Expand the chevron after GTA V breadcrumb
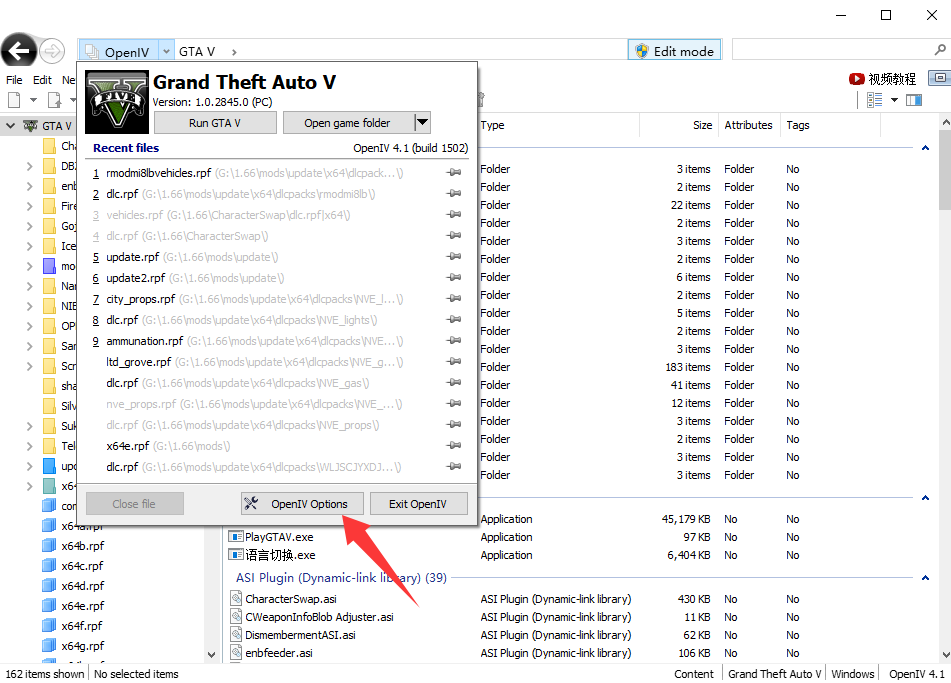Viewport: 951px width, 683px height. 234,52
